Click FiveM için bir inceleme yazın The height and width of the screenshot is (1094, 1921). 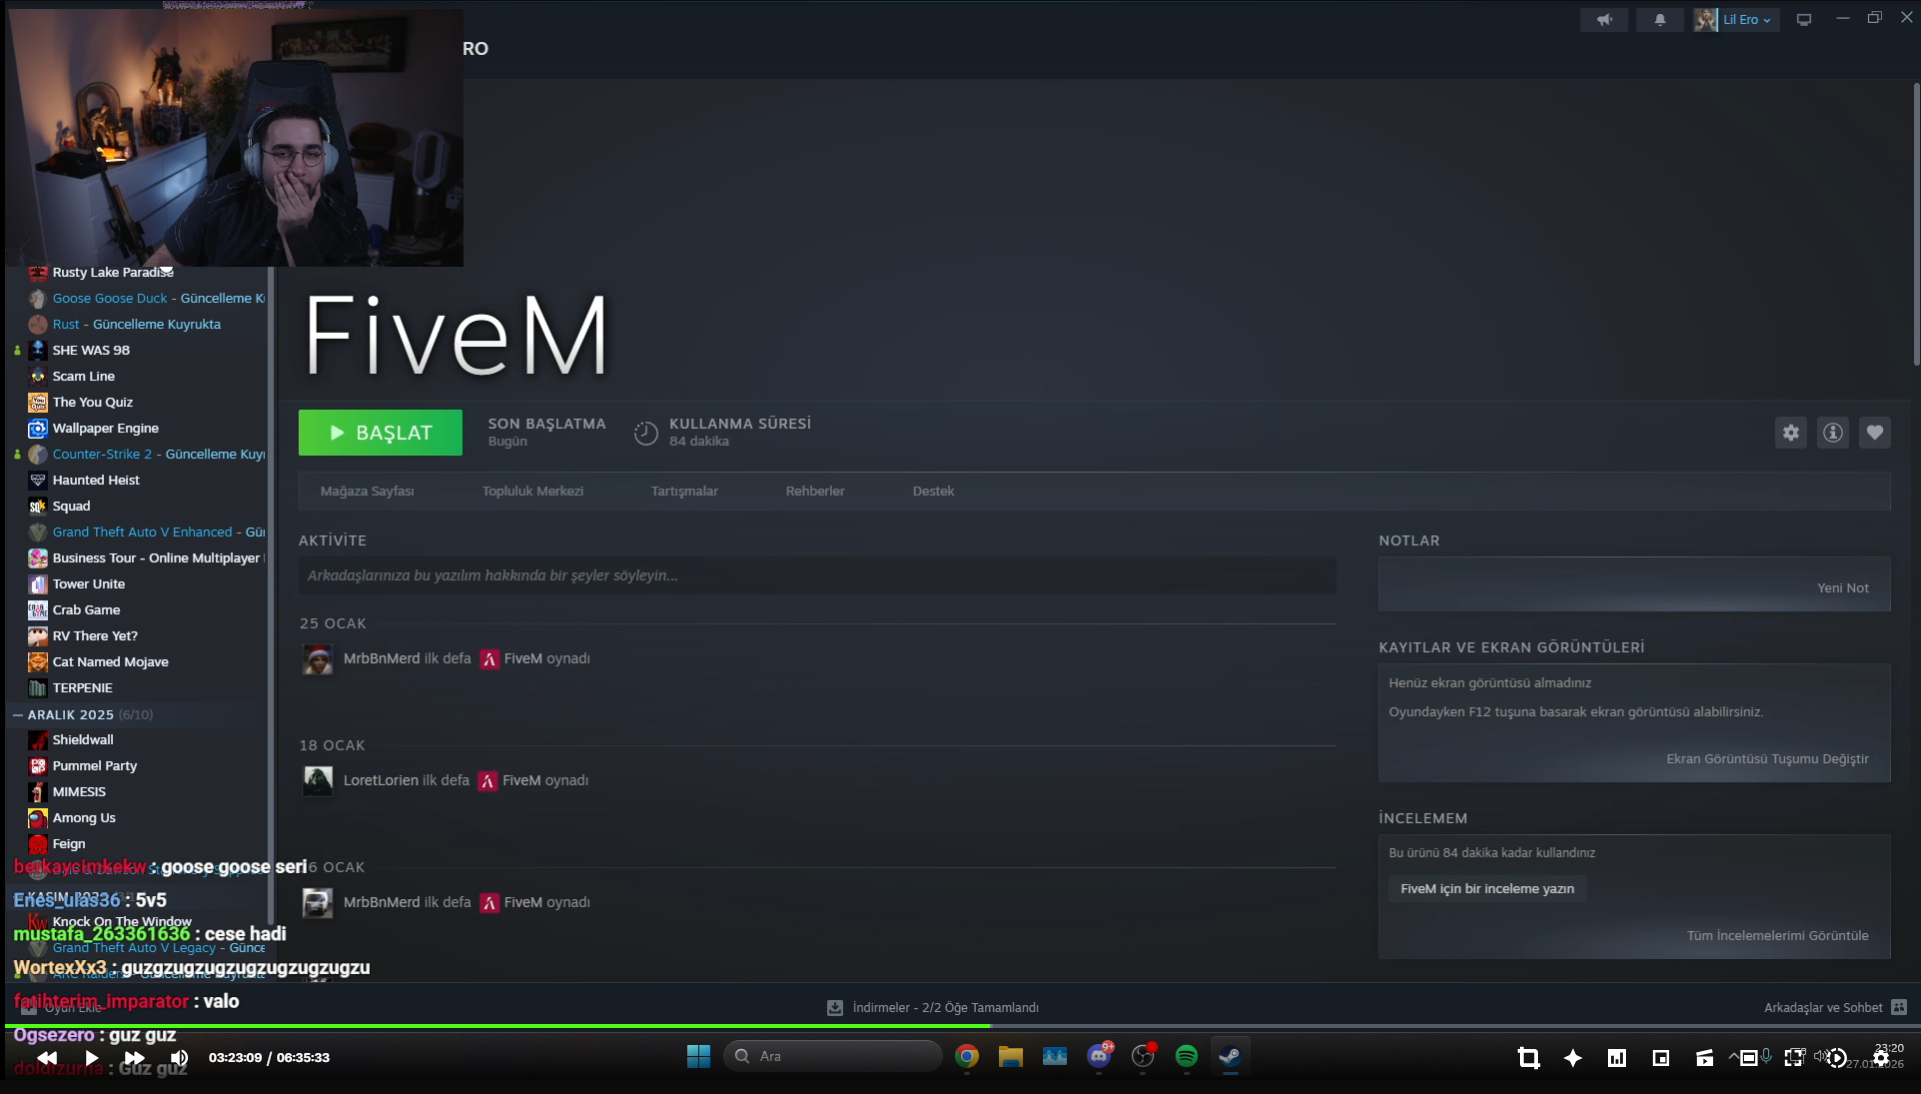pyautogui.click(x=1487, y=888)
